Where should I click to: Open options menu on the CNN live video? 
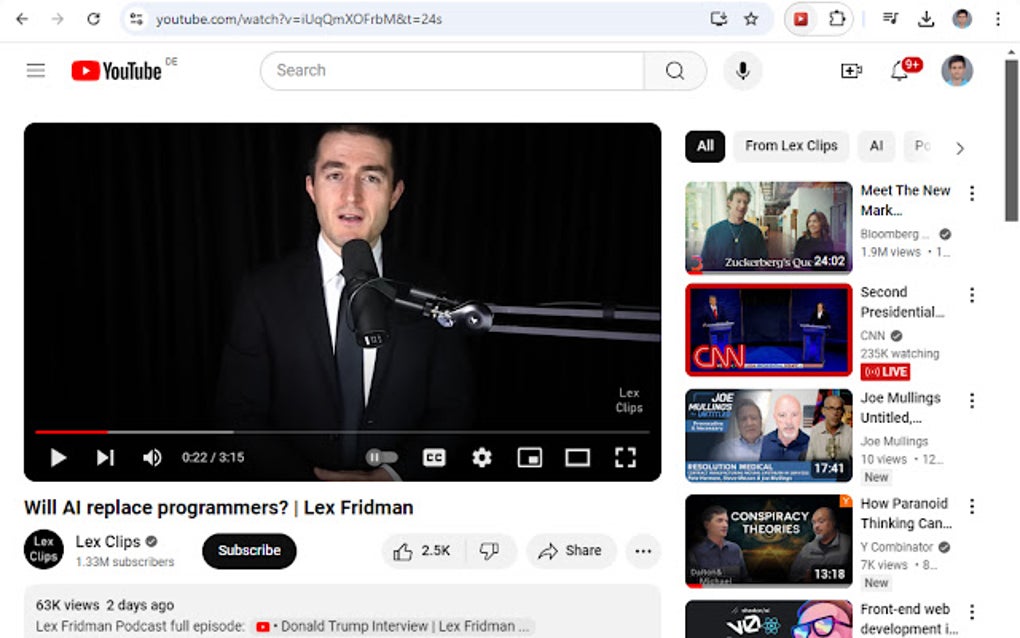coord(971,294)
